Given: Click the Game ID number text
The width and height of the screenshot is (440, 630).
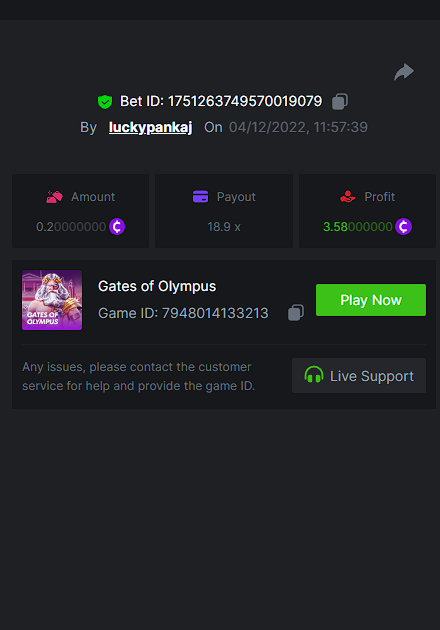Looking at the screenshot, I should click(215, 313).
